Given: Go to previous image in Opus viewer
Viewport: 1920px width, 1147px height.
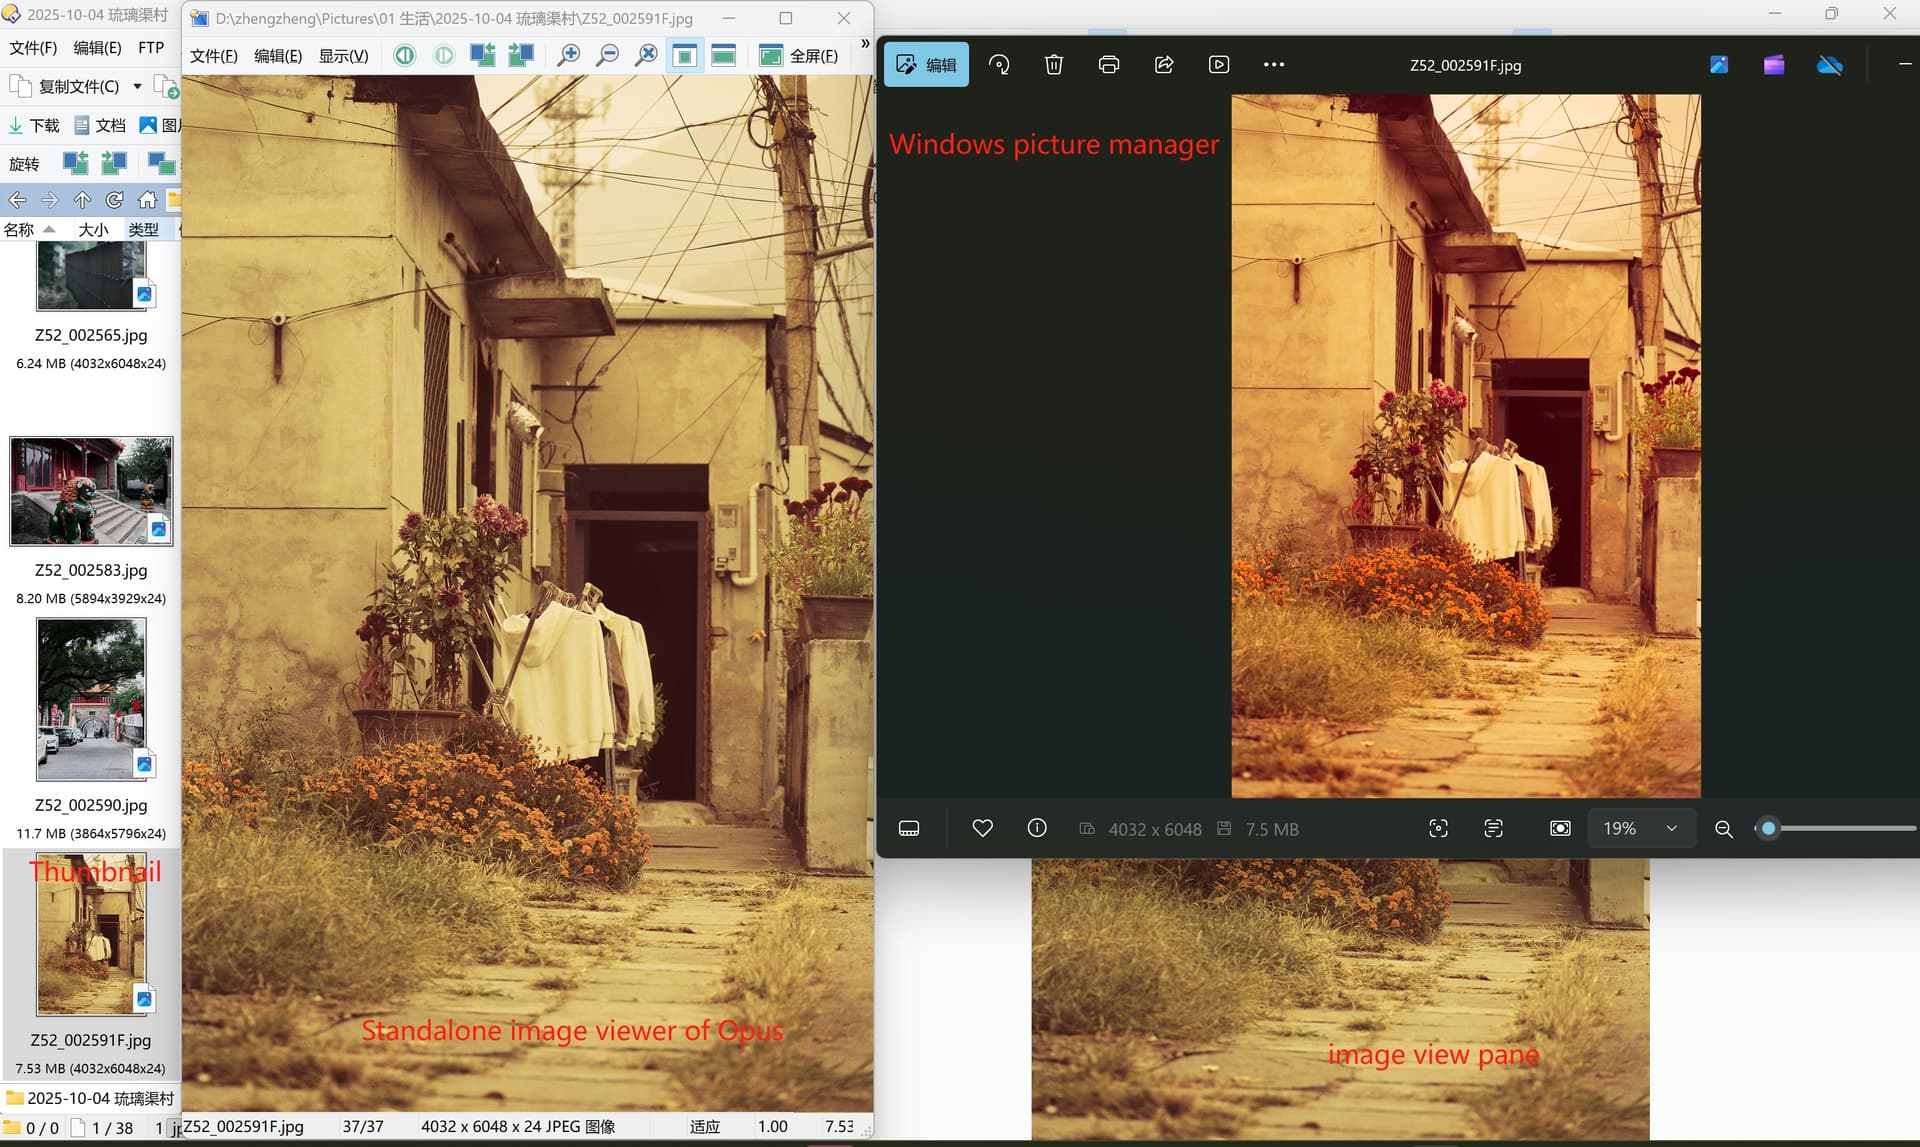Looking at the screenshot, I should point(404,56).
